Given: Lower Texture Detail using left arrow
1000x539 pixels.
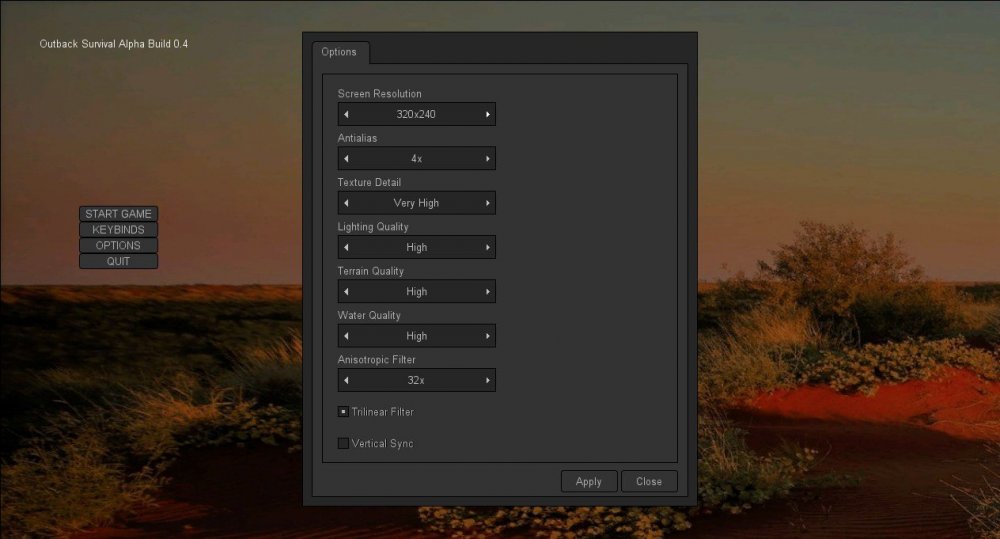Looking at the screenshot, I should 346,203.
